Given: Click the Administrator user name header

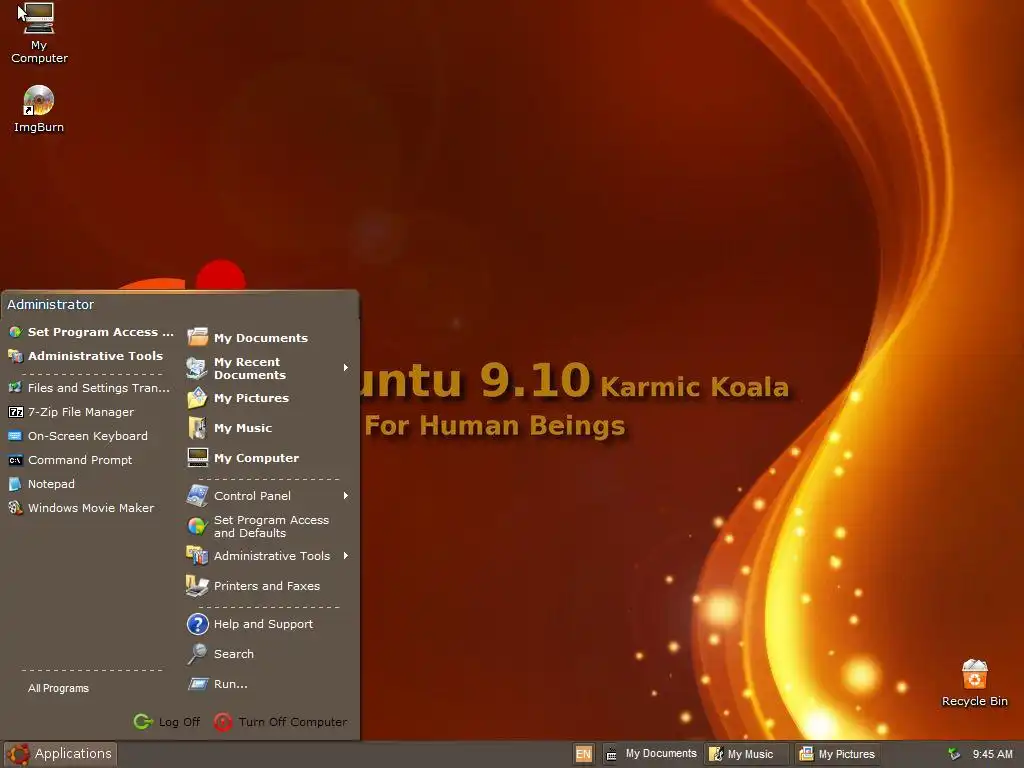Looking at the screenshot, I should (x=50, y=304).
